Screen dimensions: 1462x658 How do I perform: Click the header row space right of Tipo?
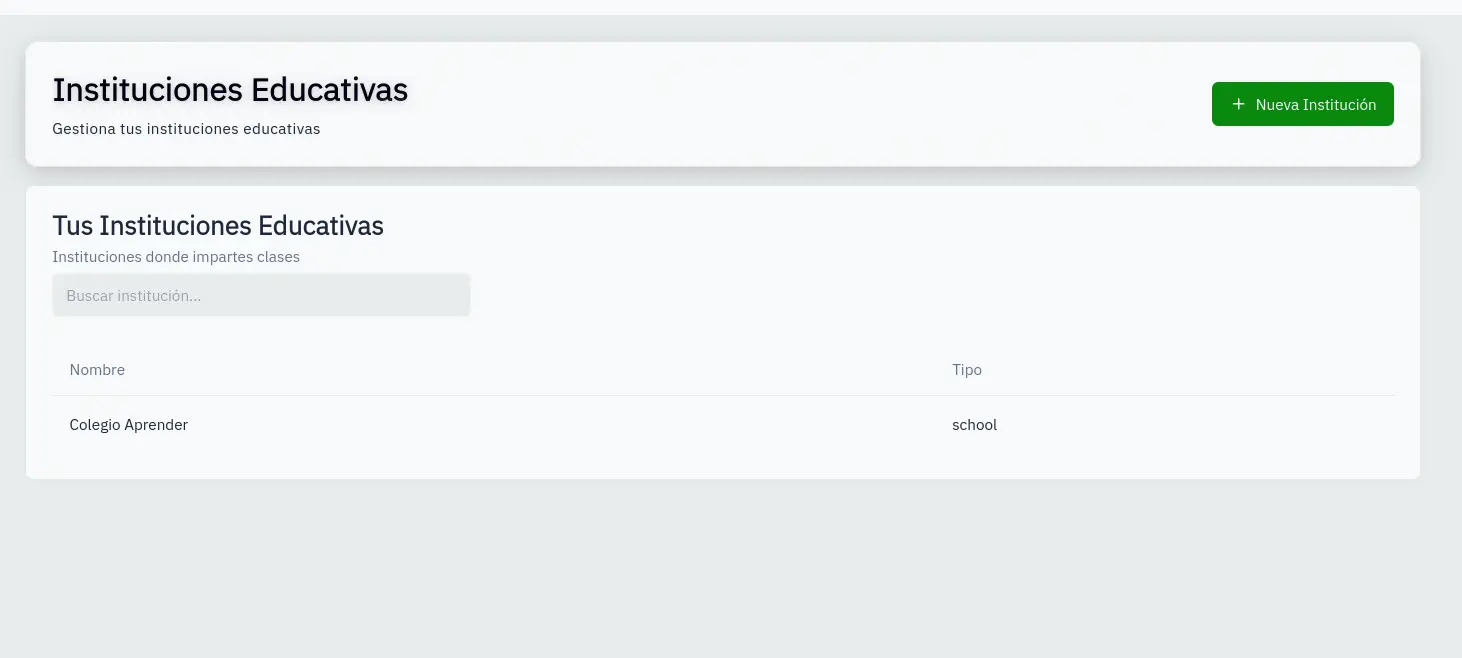(x=1200, y=370)
